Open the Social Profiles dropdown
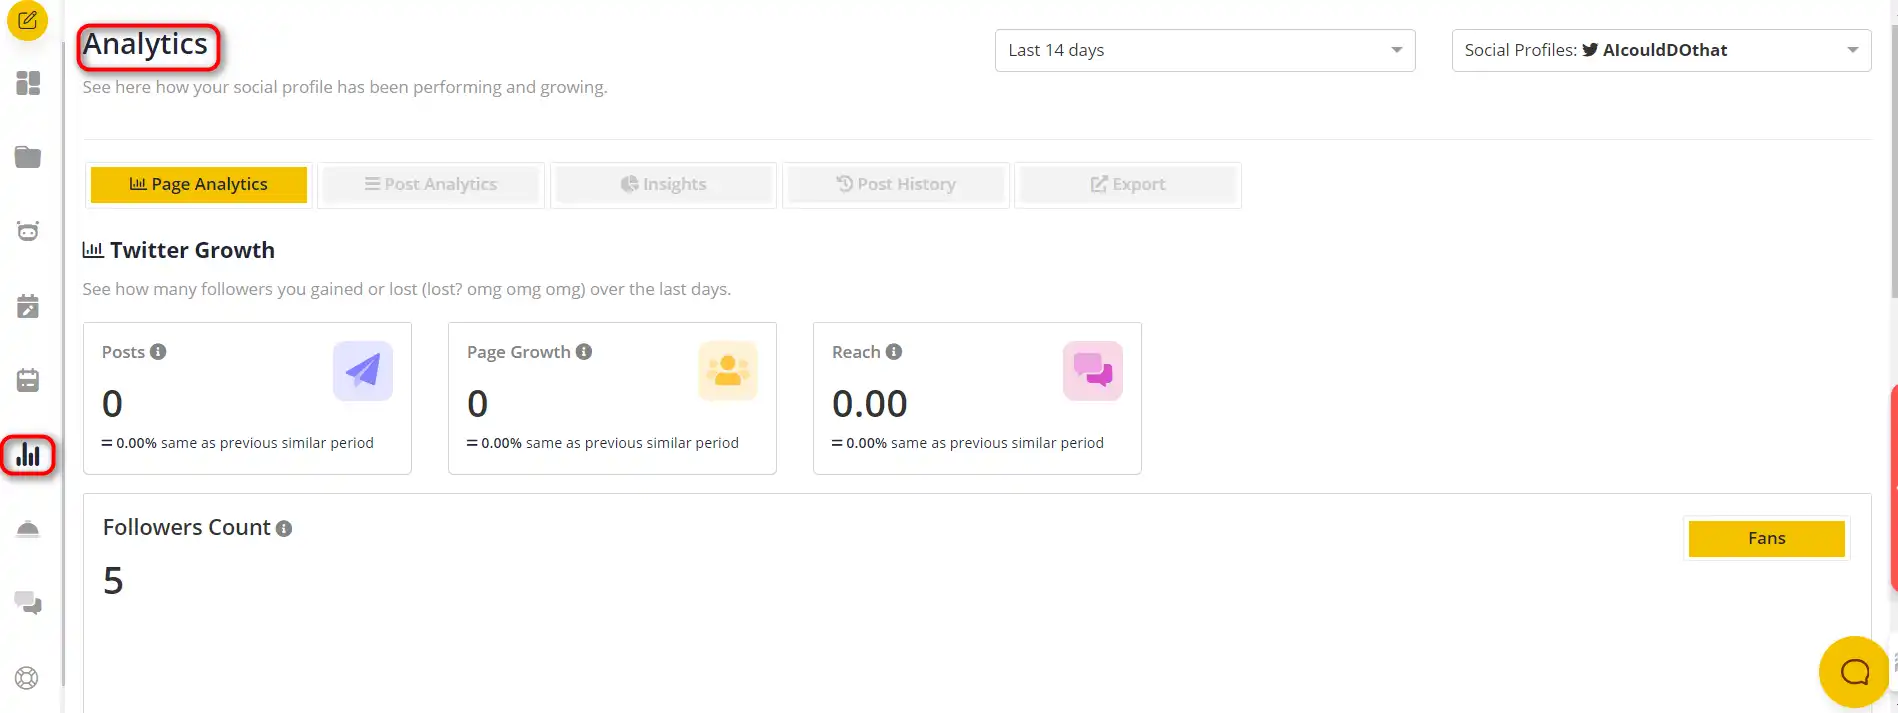This screenshot has height=713, width=1898. point(1661,50)
